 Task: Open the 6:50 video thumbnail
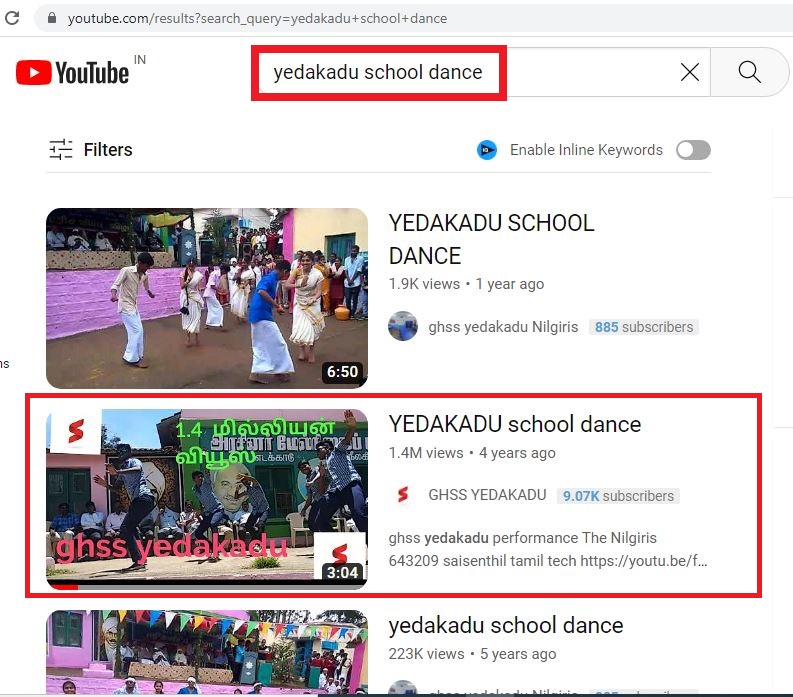[207, 298]
